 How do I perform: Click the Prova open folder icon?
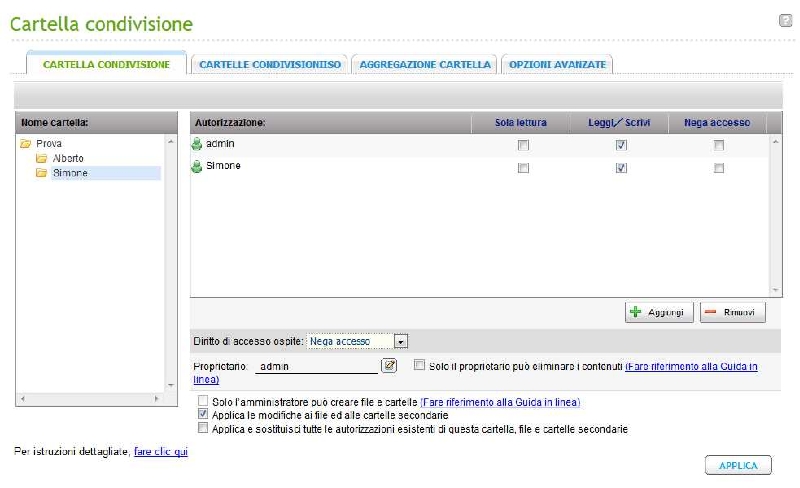pos(27,144)
